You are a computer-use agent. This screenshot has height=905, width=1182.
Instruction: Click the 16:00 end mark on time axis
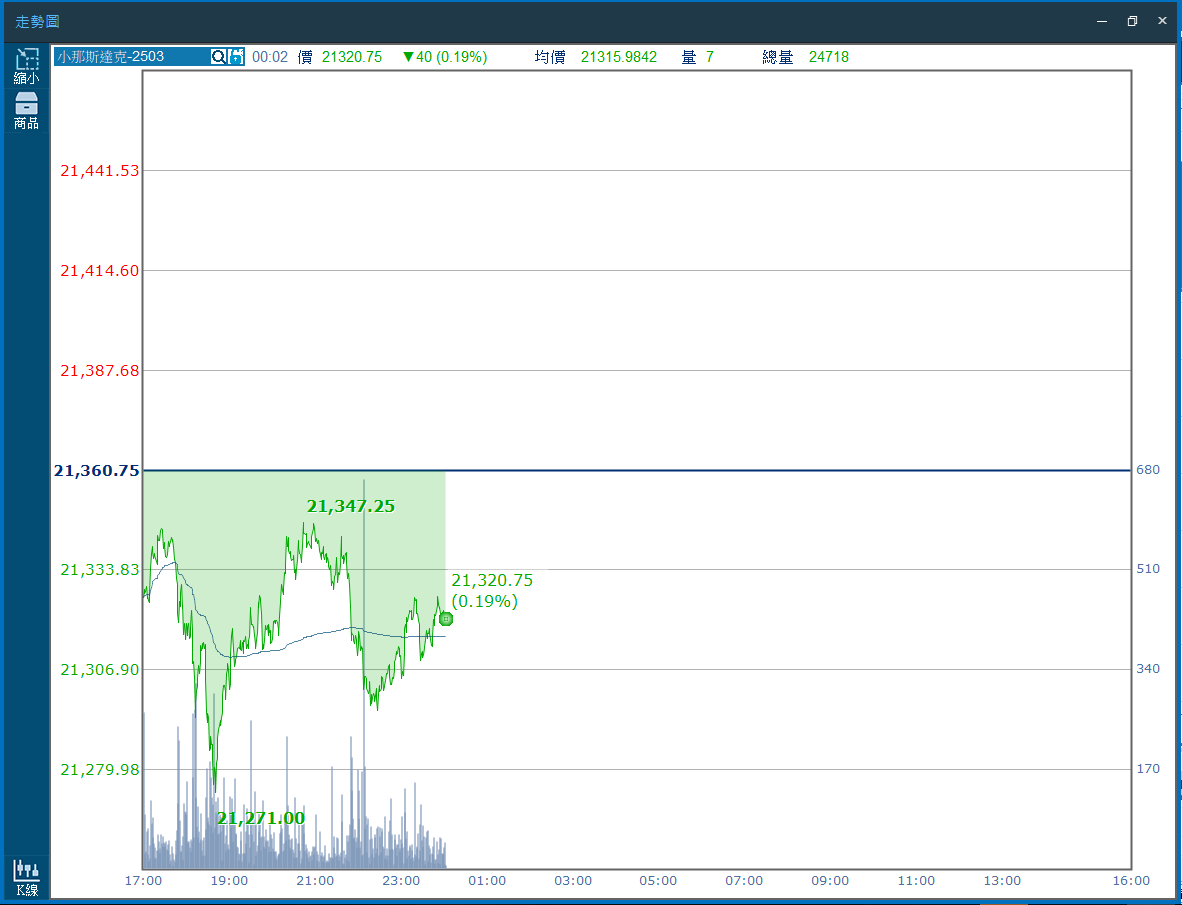click(1131, 881)
